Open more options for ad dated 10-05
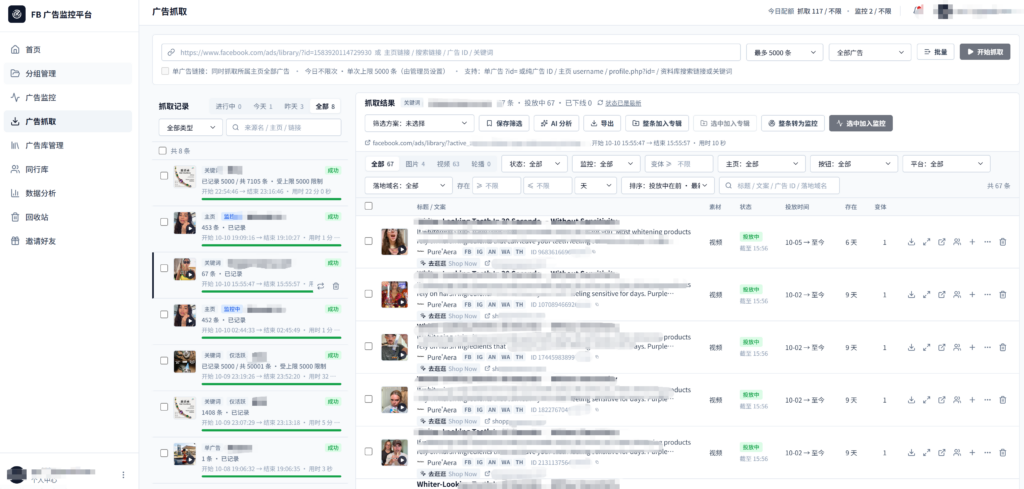Viewport: 1024px width, 489px height. pos(987,242)
